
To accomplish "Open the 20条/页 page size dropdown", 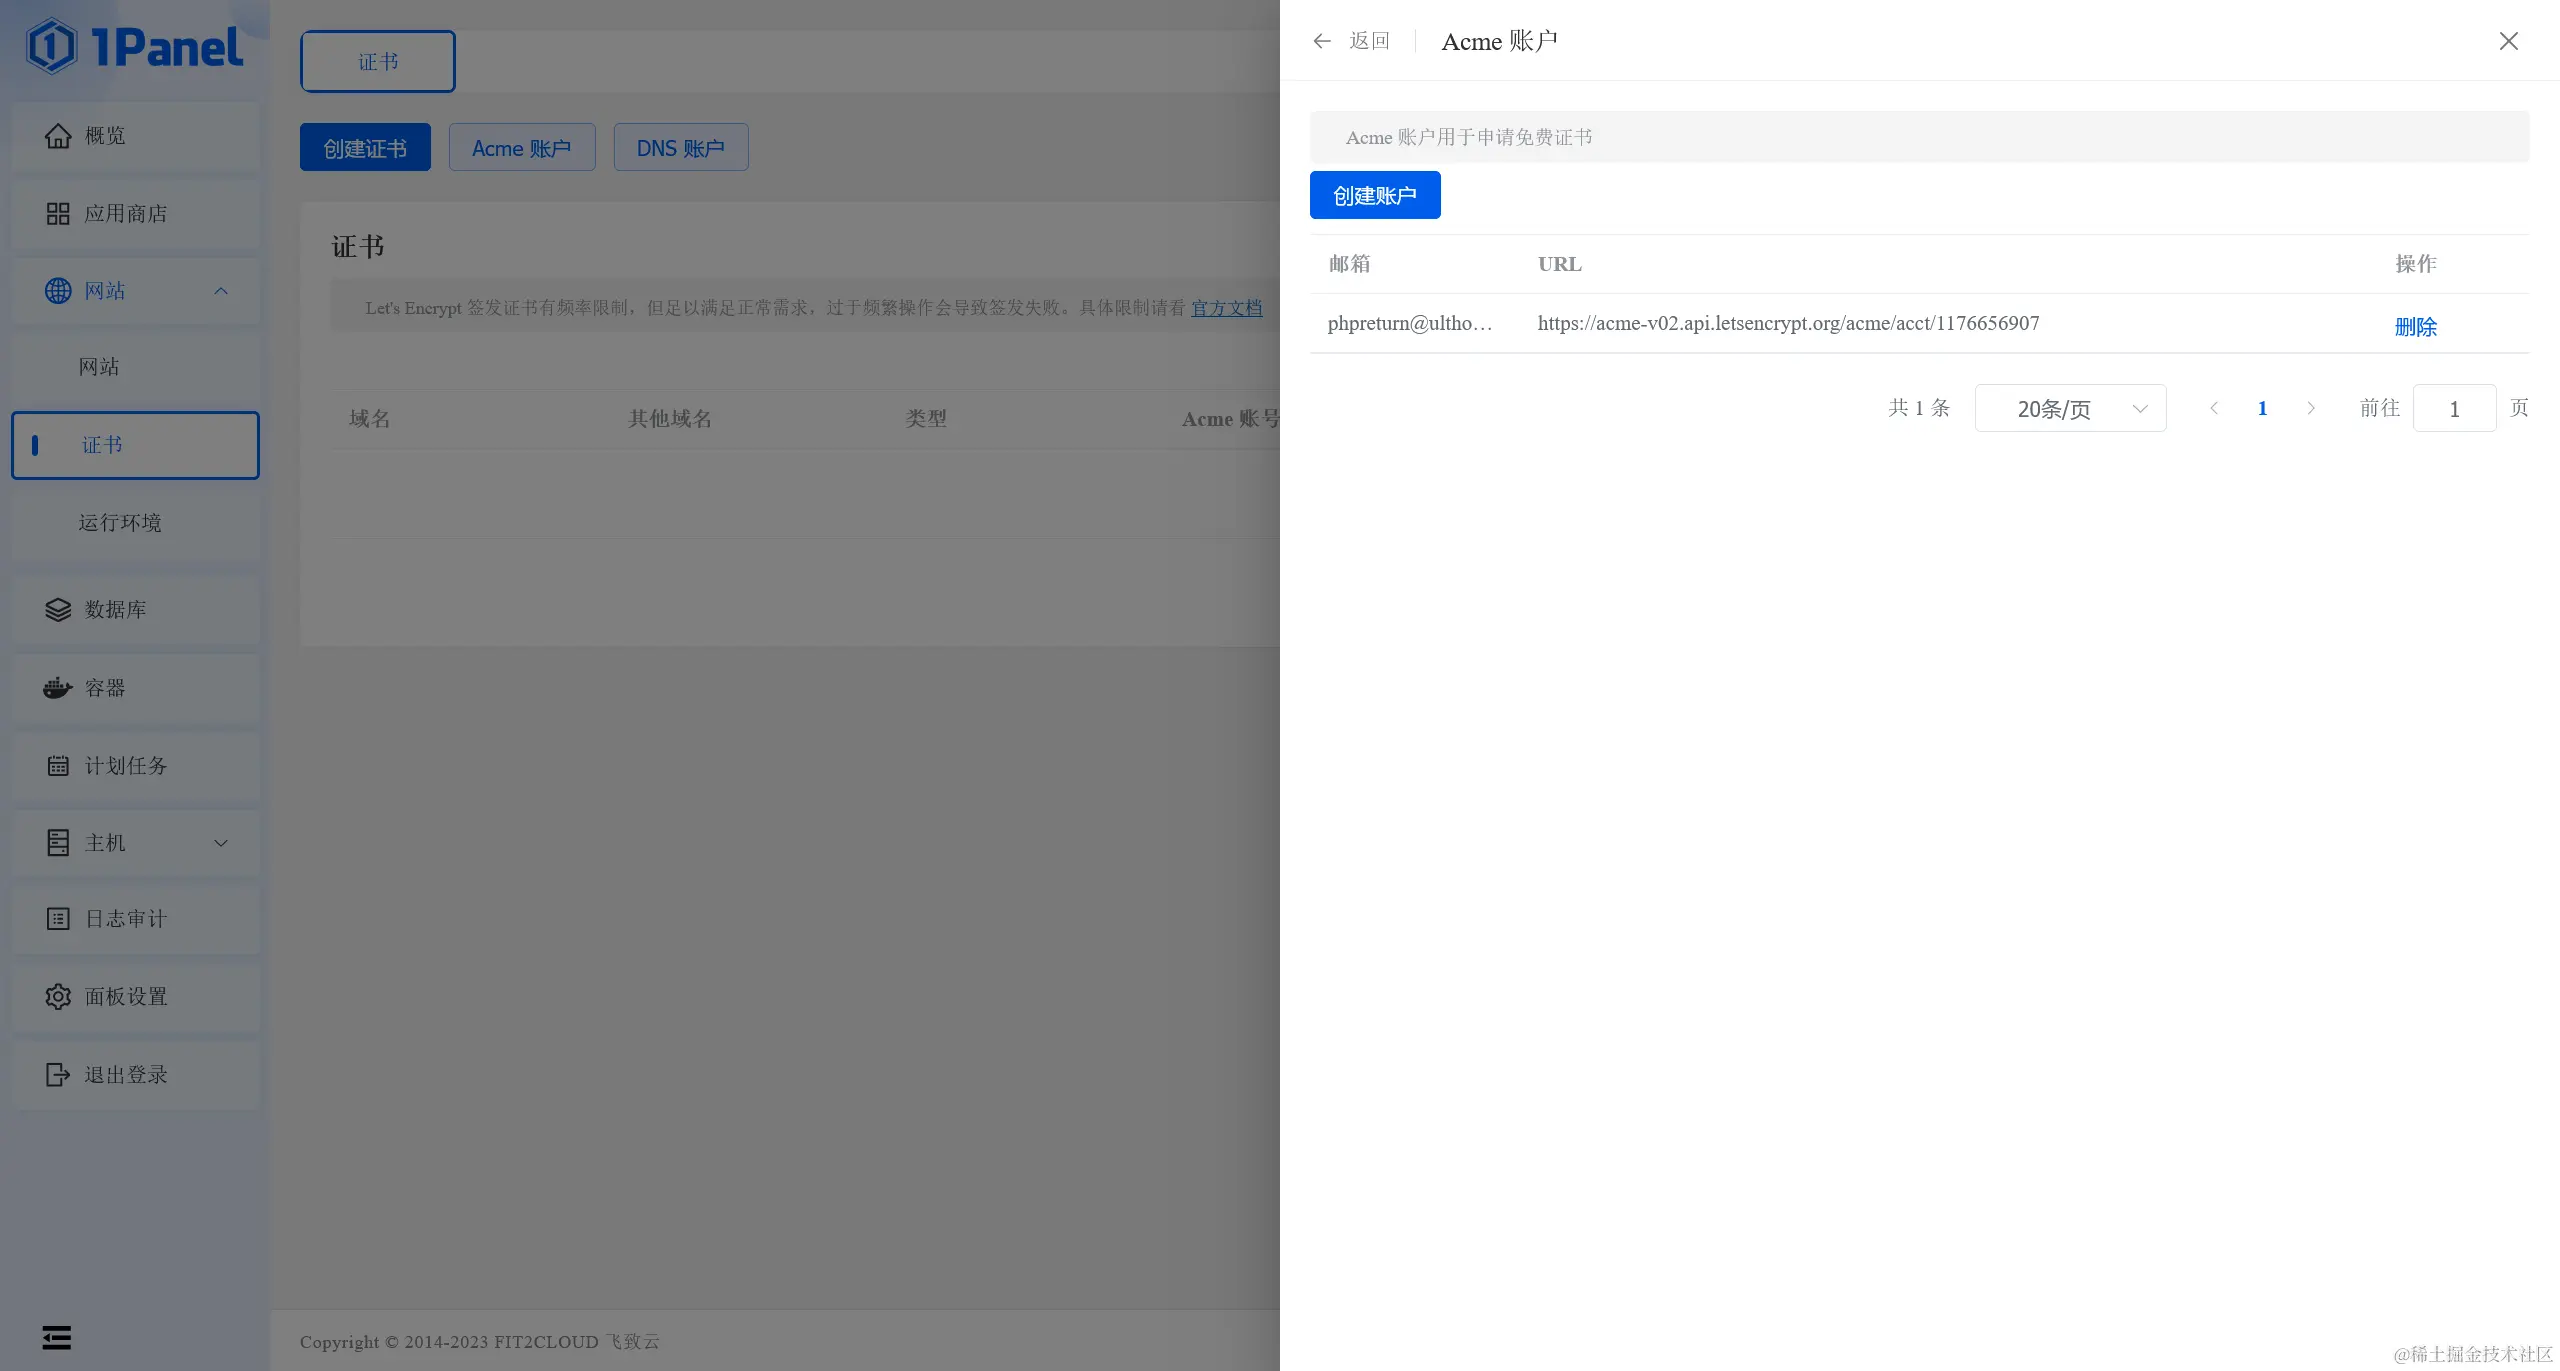I will click(x=2070, y=408).
